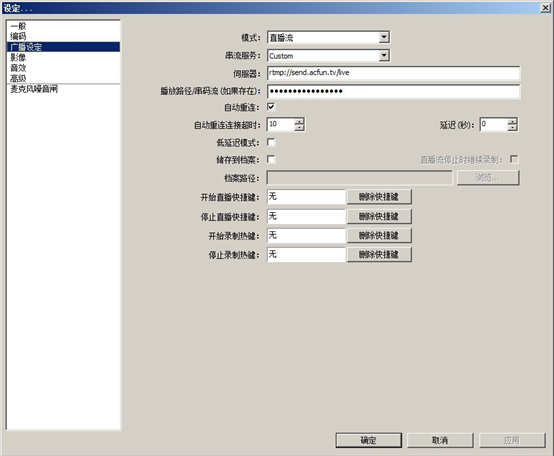Click 删除快捷键 next to 停止录制热键

point(379,254)
